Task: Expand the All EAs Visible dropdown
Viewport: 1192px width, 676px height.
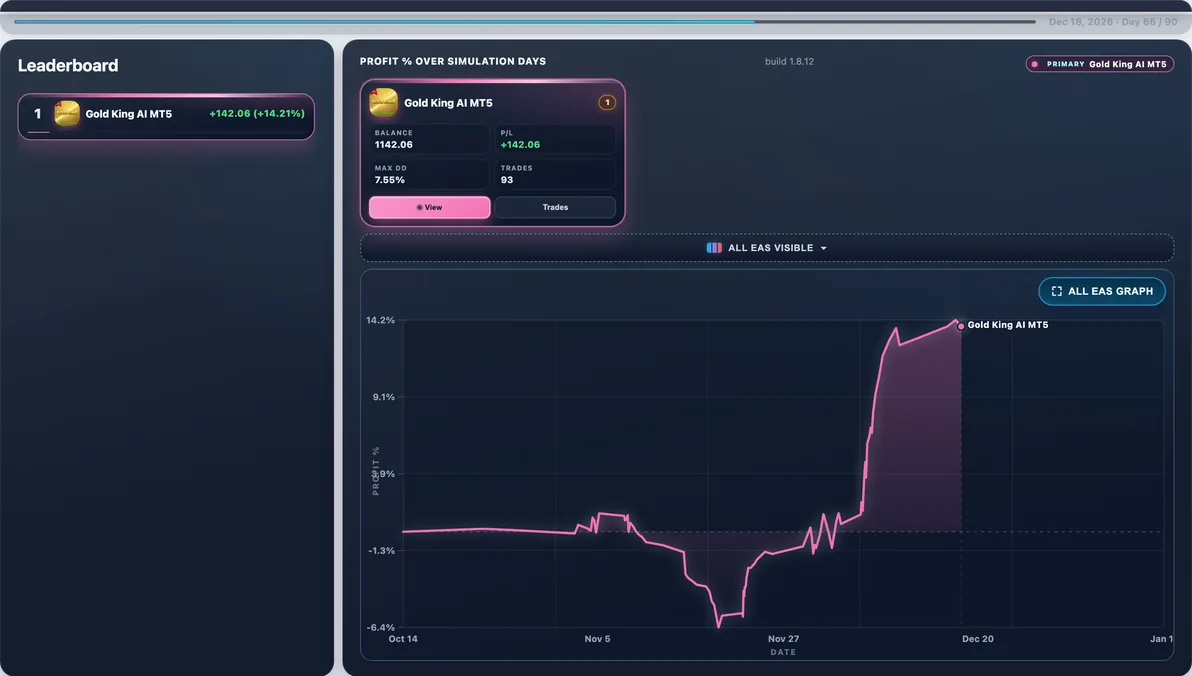Action: (767, 248)
